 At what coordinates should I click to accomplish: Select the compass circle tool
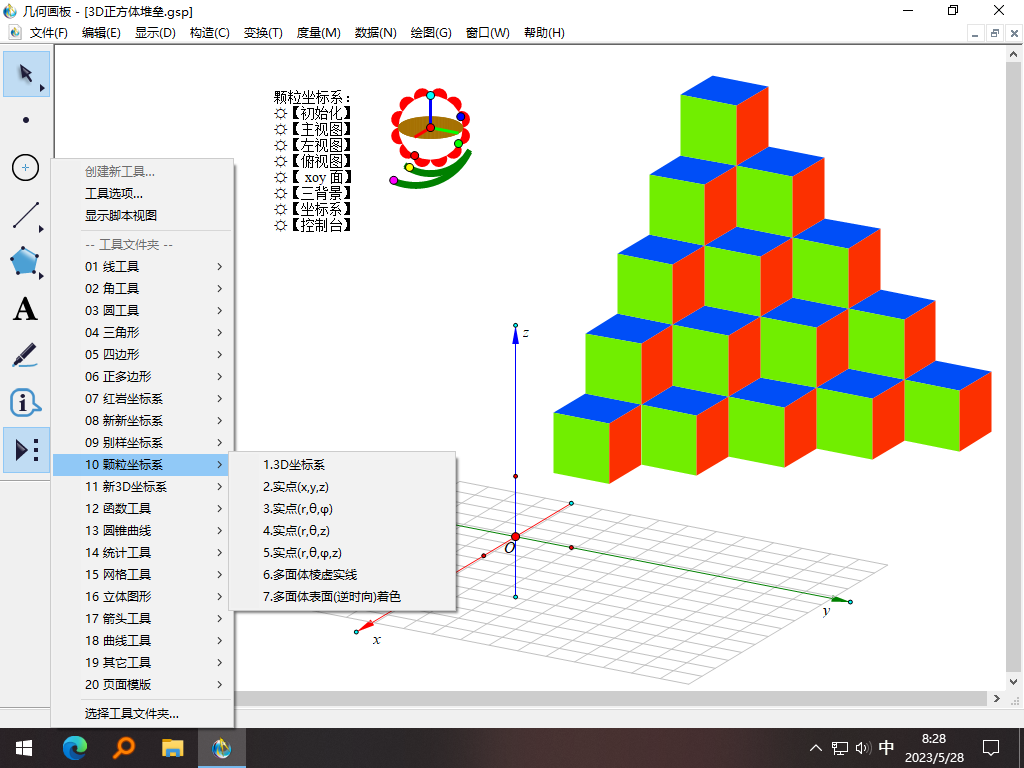[x=24, y=168]
